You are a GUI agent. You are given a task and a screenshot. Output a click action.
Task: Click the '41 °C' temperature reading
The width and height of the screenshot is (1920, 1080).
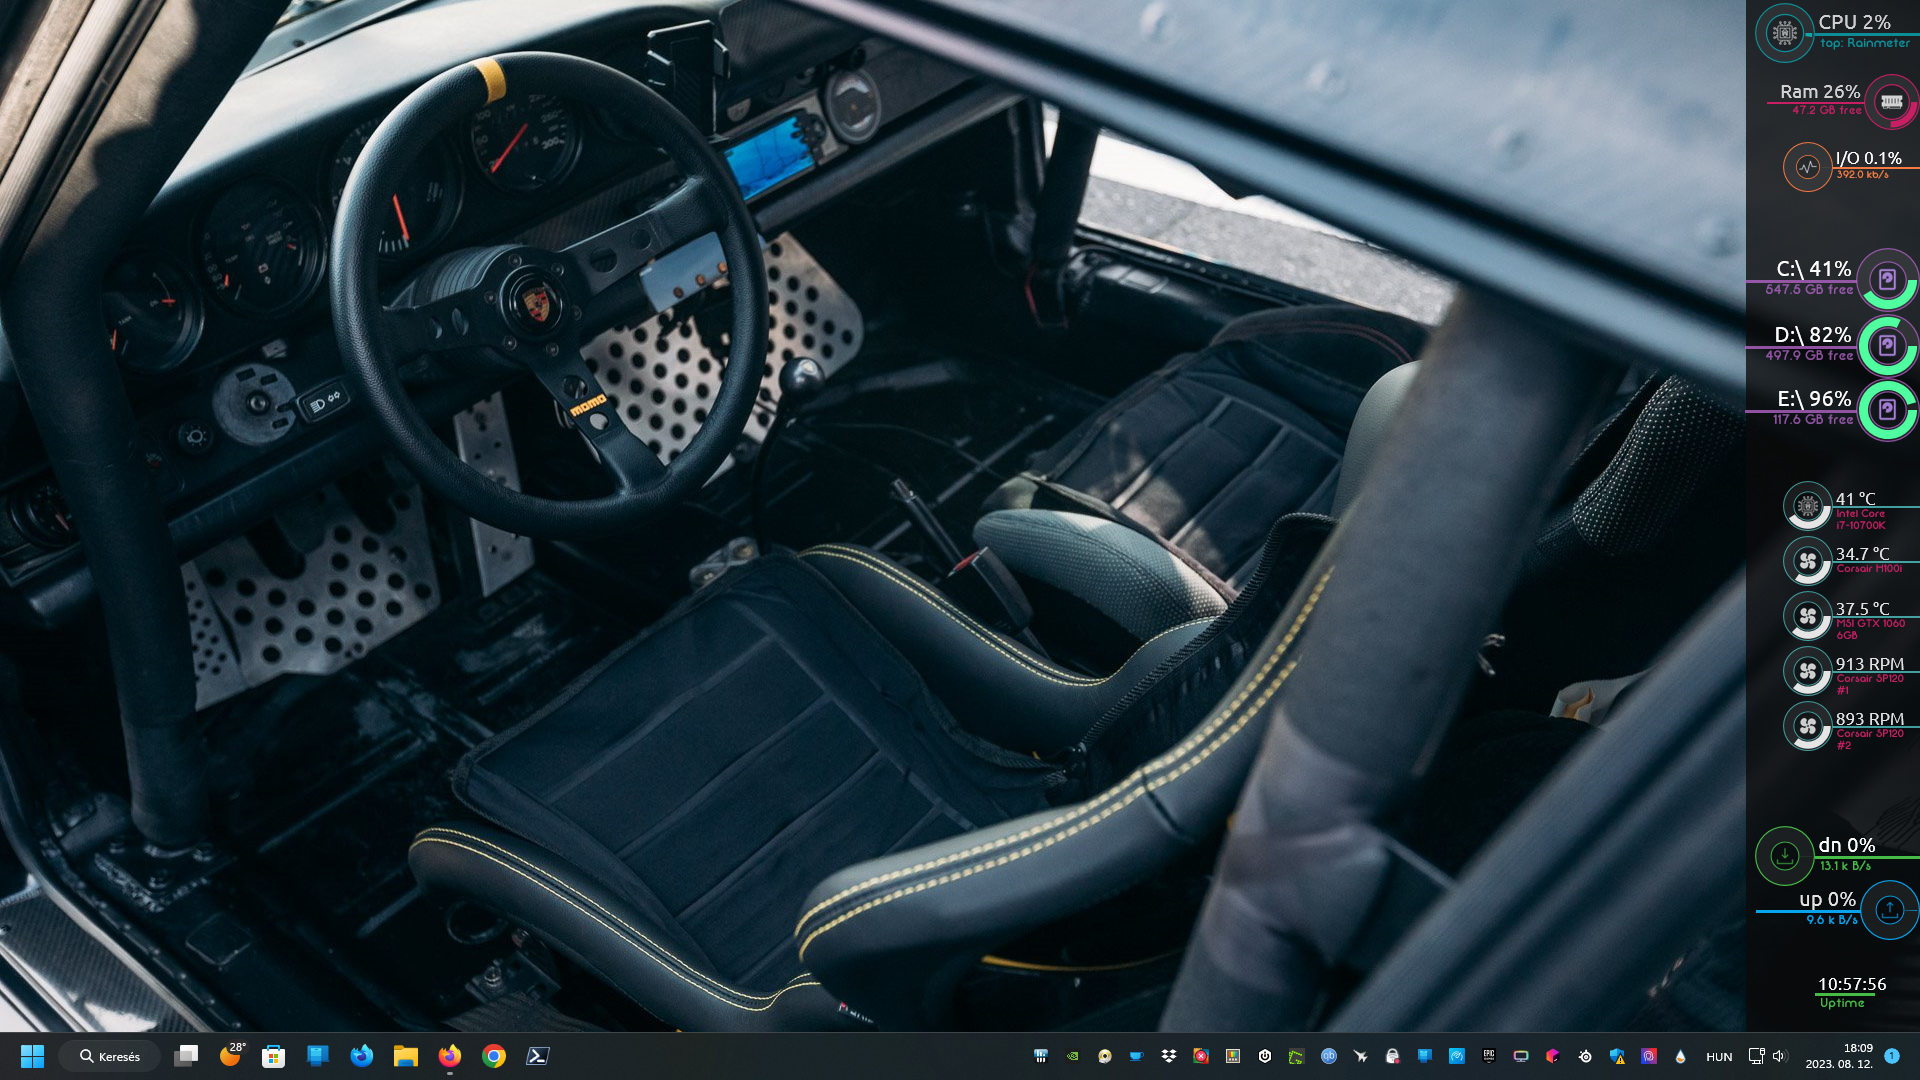click(1855, 498)
